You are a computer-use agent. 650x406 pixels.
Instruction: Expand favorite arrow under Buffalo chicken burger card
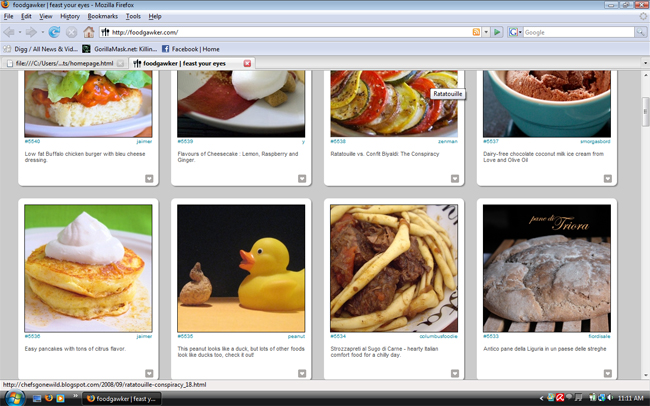click(148, 179)
